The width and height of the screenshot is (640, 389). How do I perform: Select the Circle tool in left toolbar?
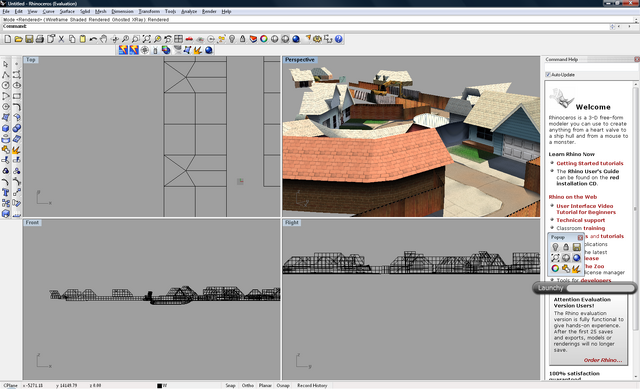[6, 85]
